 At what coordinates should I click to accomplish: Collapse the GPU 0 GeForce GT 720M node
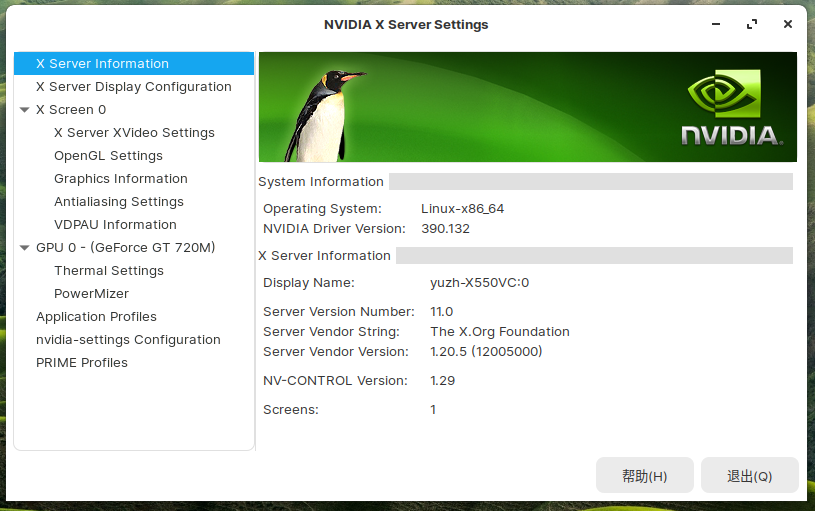point(24,247)
